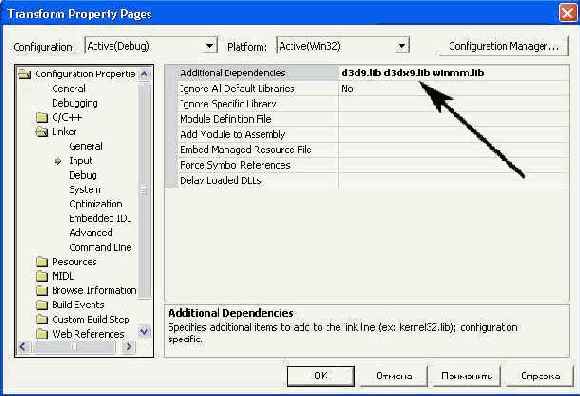
Task: Click the Build Events folder icon
Action: pos(42,305)
